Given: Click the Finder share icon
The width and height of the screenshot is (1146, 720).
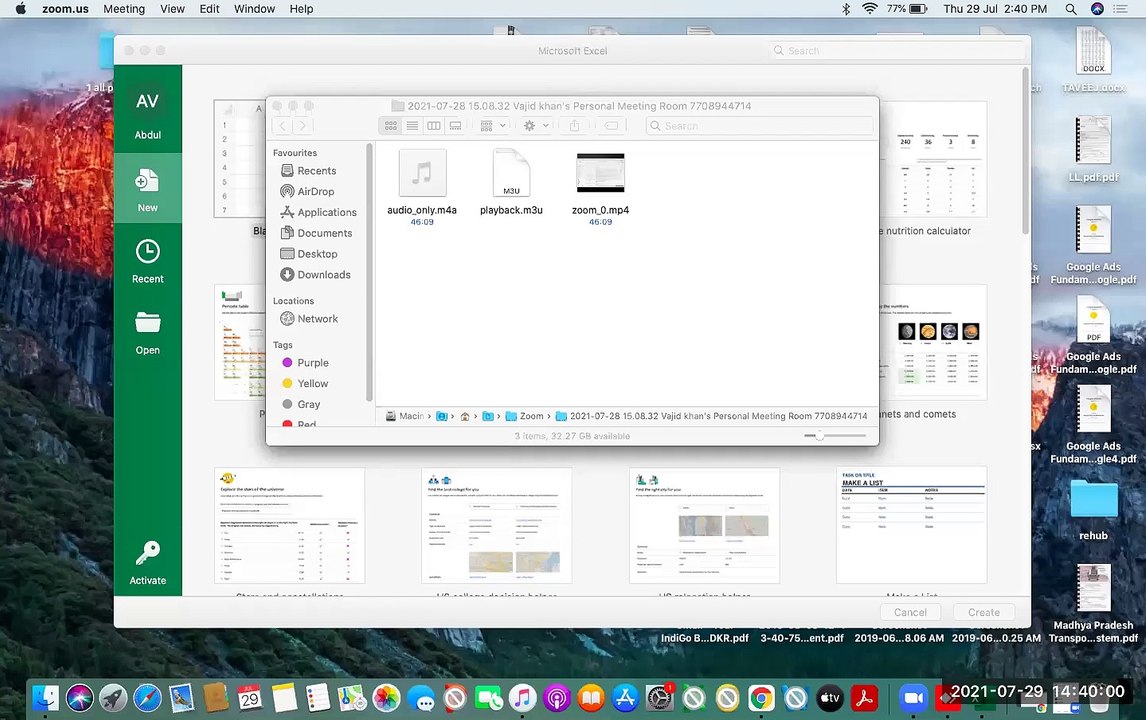Looking at the screenshot, I should (574, 126).
